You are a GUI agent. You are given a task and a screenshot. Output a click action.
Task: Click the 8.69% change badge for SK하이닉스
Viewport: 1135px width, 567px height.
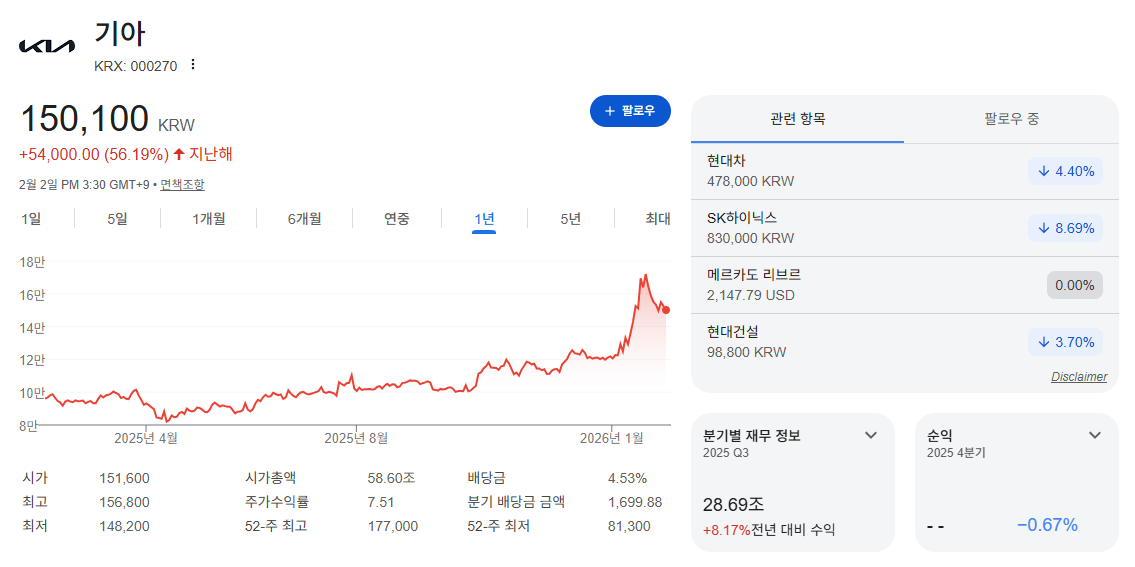pos(1066,228)
